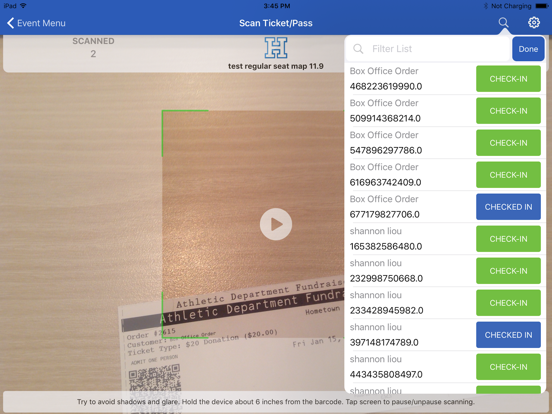Check in ticket 232998750668.0
Image resolution: width=552 pixels, height=414 pixels.
[508, 271]
